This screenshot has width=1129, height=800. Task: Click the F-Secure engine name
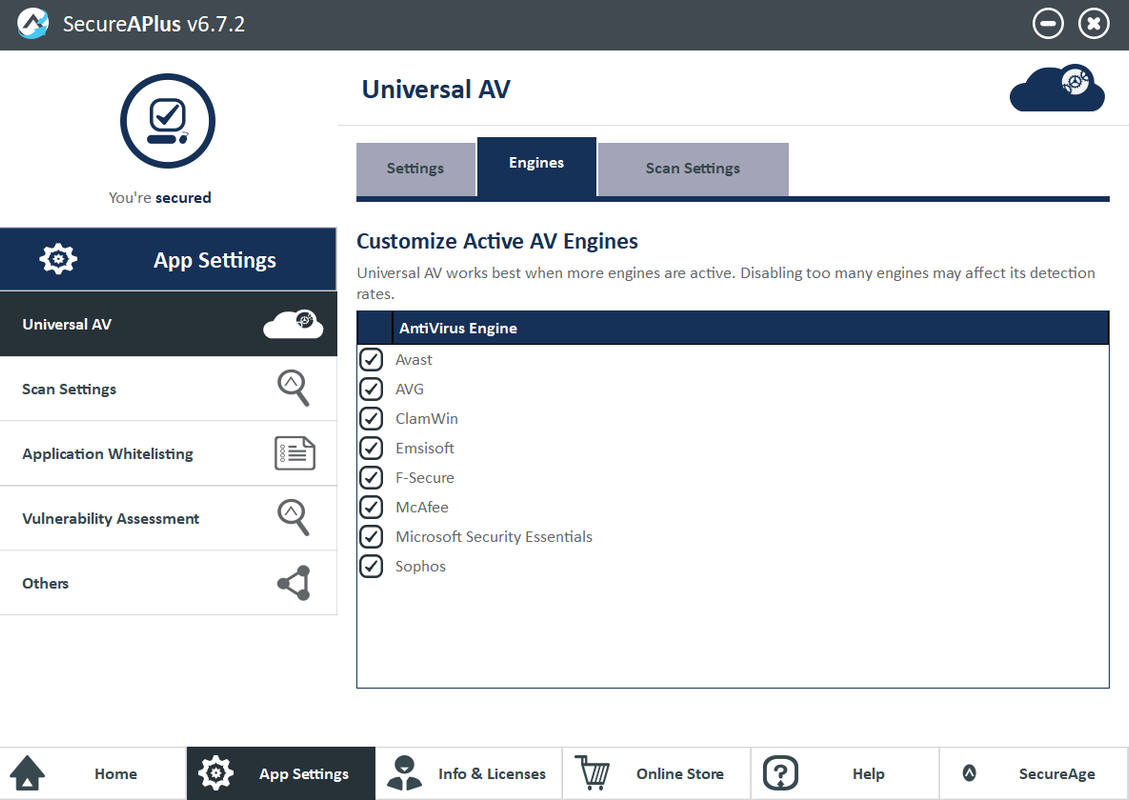point(425,477)
